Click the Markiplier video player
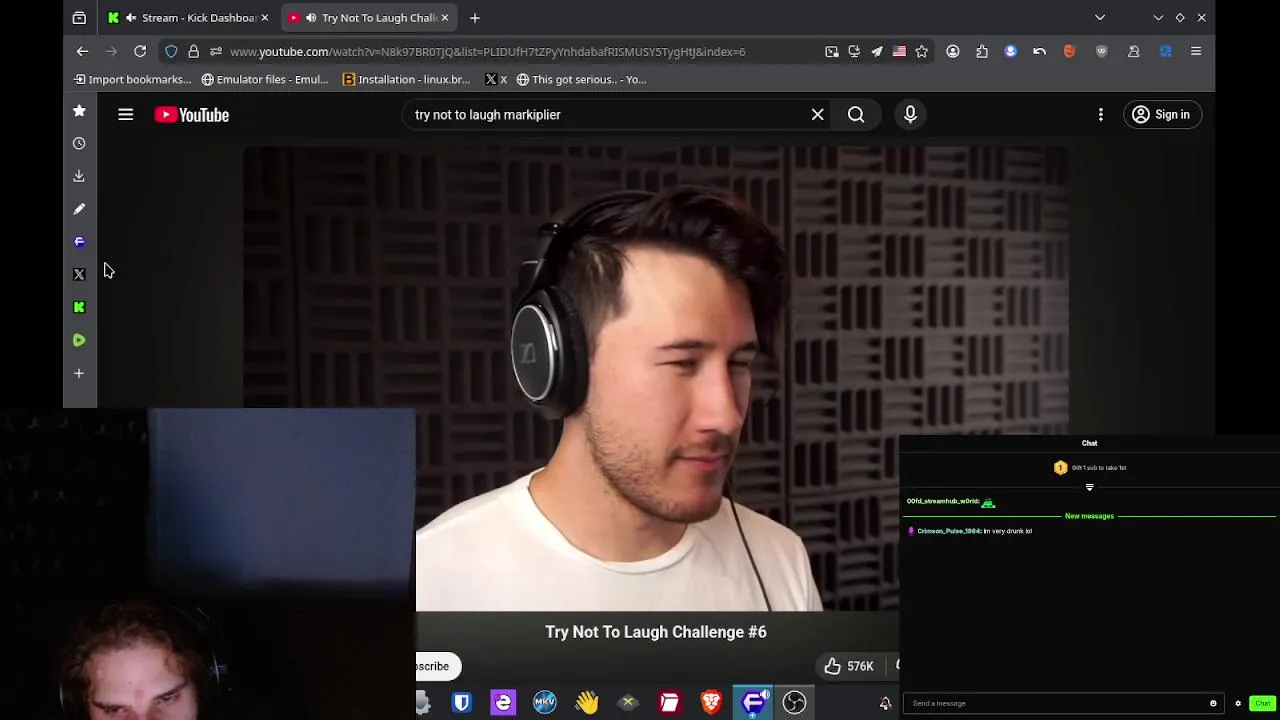 coord(656,378)
